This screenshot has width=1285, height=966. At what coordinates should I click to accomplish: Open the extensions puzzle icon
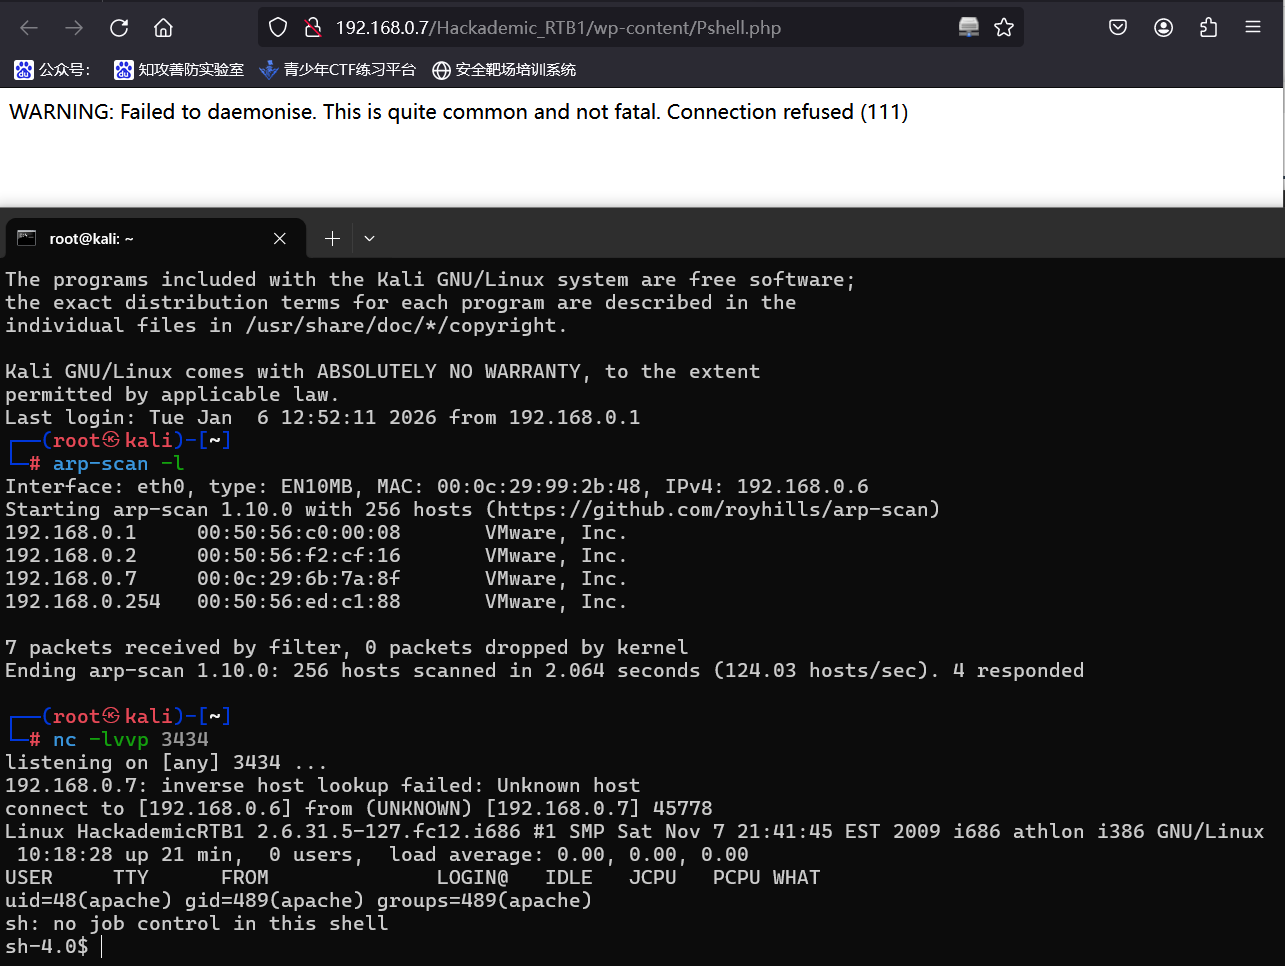coord(1208,28)
